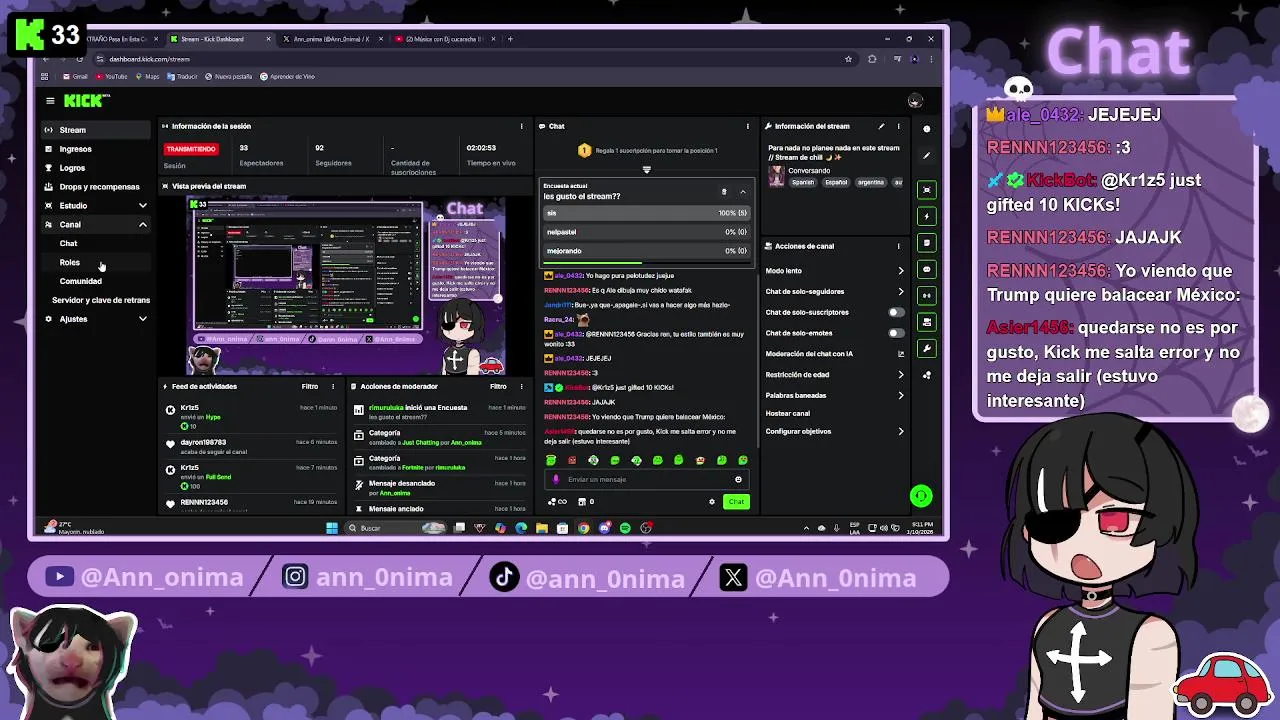
Task: Open Servidor y clave de retransmisión
Action: [x=101, y=300]
